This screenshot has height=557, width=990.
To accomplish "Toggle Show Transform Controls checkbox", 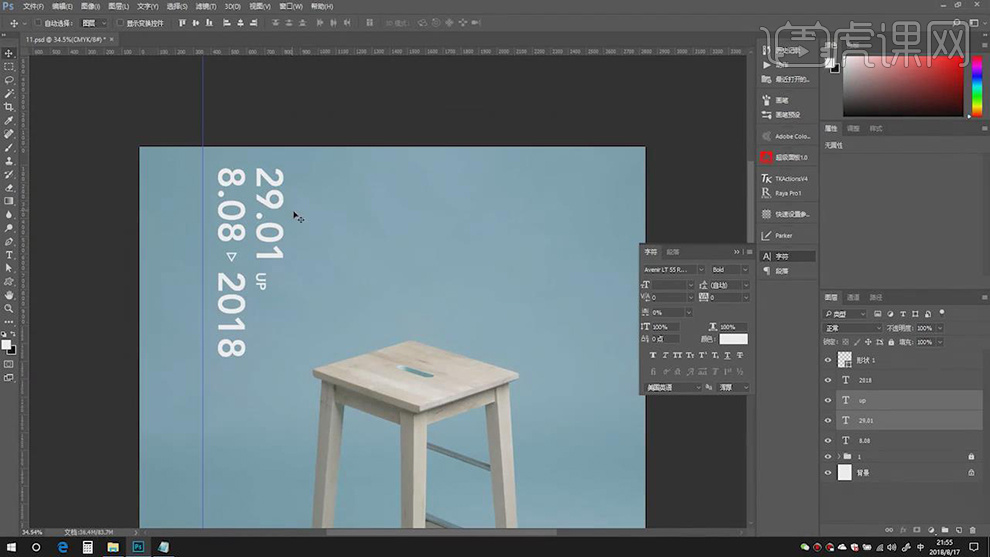I will pos(120,23).
